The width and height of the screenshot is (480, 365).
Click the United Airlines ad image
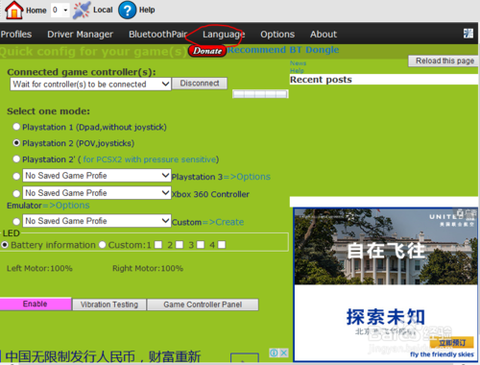tap(386, 284)
